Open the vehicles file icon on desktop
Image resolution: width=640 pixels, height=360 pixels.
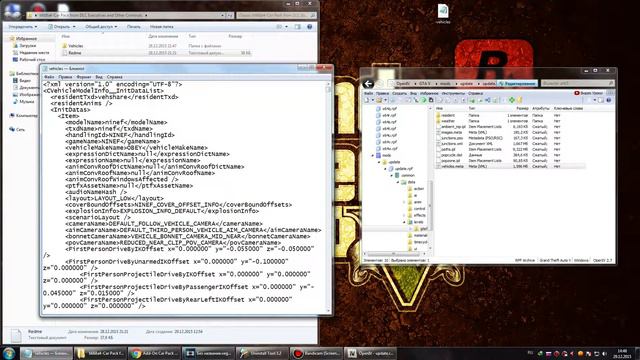[443, 13]
